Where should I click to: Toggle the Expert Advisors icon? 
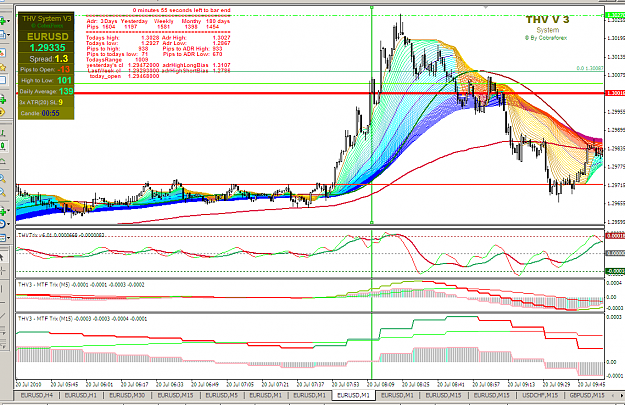(2, 112)
